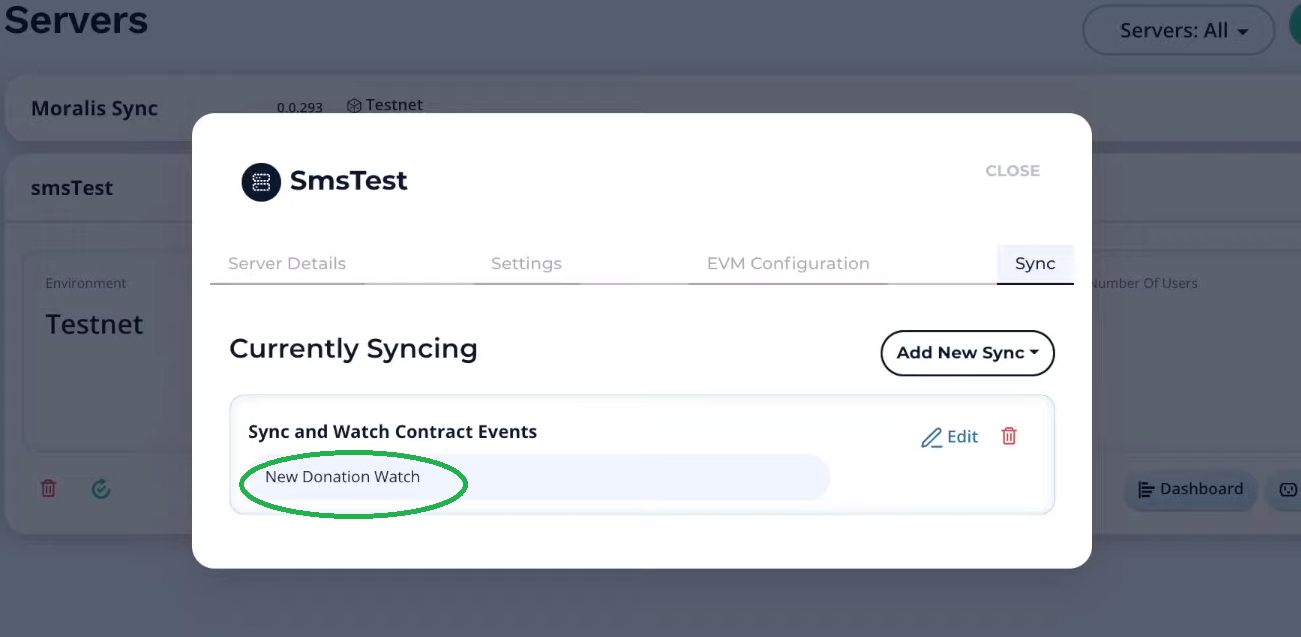
Task: Click the icon button right of Dashboard
Action: [1285, 490]
